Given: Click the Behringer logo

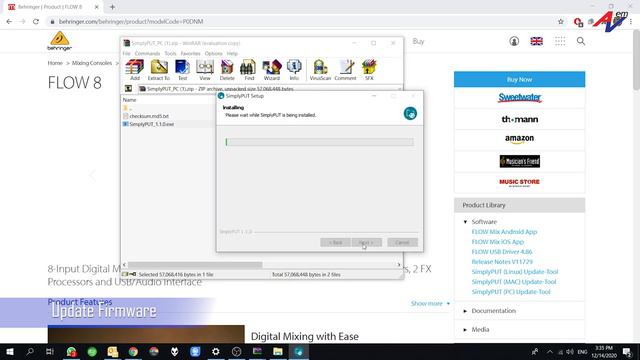Looking at the screenshot, I should point(60,41).
